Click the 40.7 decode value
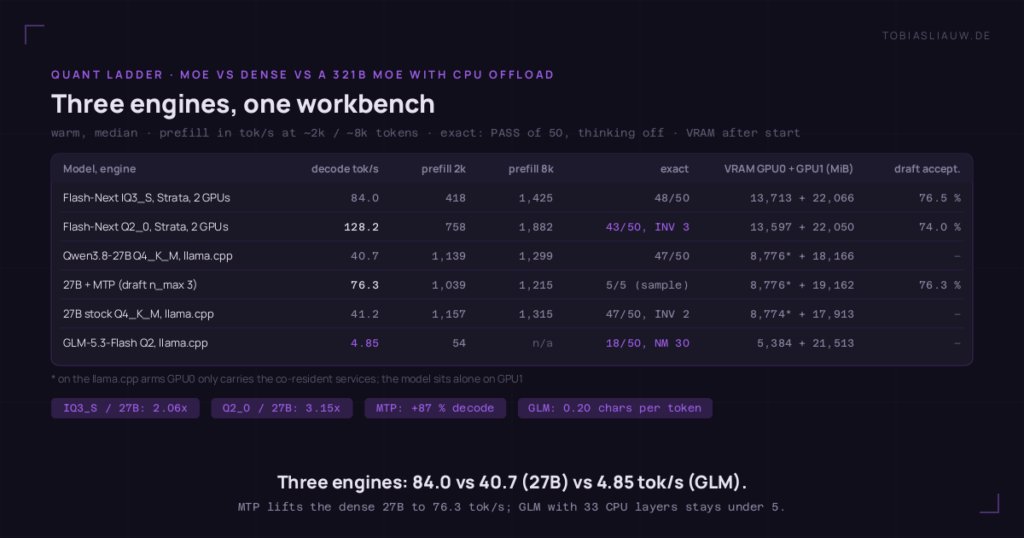 coord(364,256)
